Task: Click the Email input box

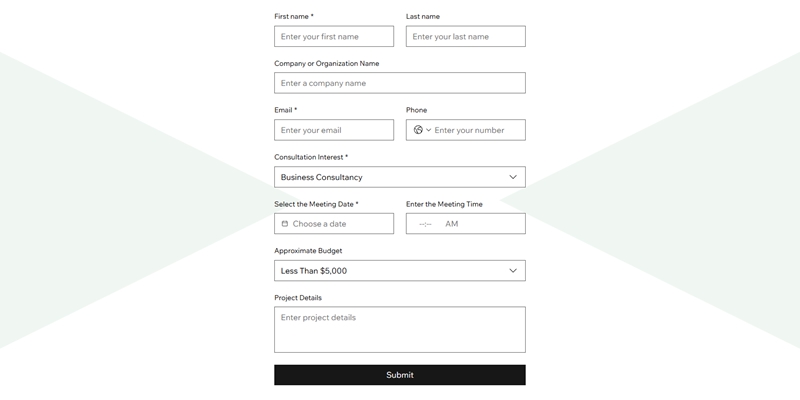Action: tap(334, 130)
